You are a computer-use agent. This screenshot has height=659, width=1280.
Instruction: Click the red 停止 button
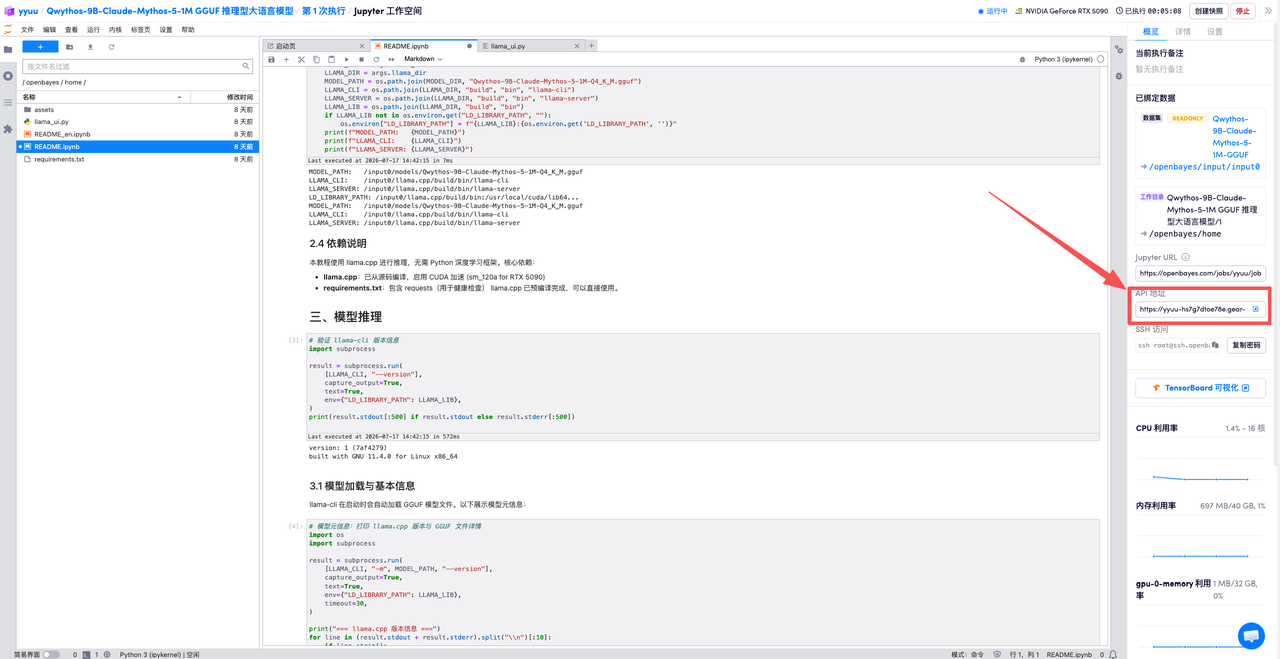click(x=1243, y=11)
